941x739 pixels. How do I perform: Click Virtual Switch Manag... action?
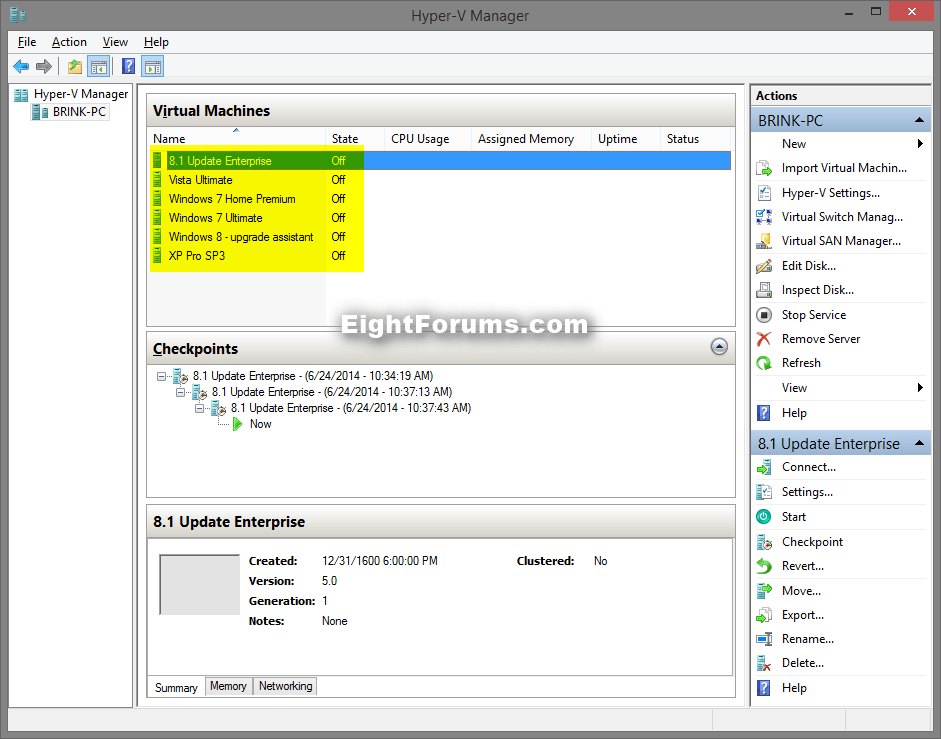coord(842,217)
